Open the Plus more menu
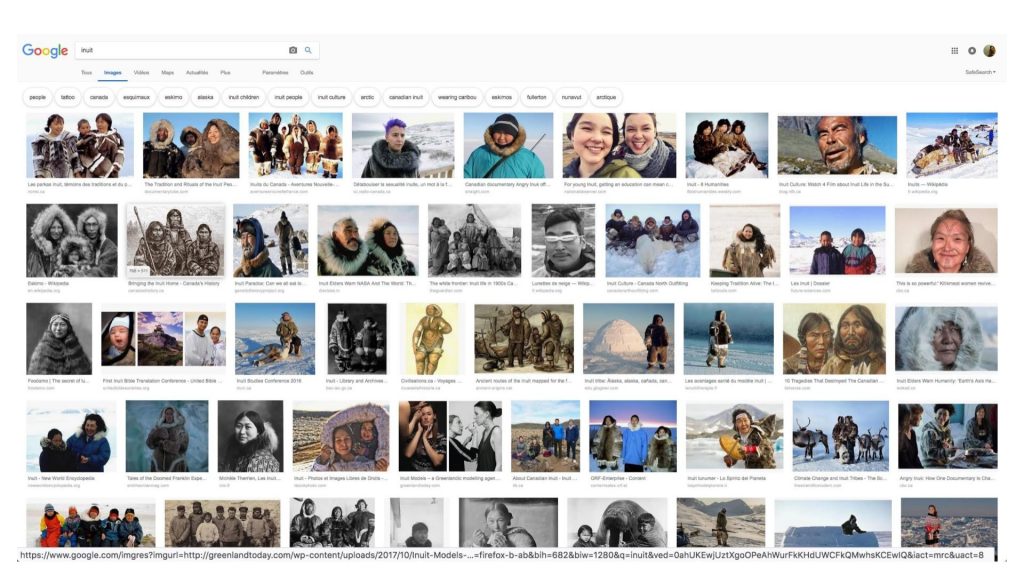Viewport: 1024px width, 576px height. point(225,72)
